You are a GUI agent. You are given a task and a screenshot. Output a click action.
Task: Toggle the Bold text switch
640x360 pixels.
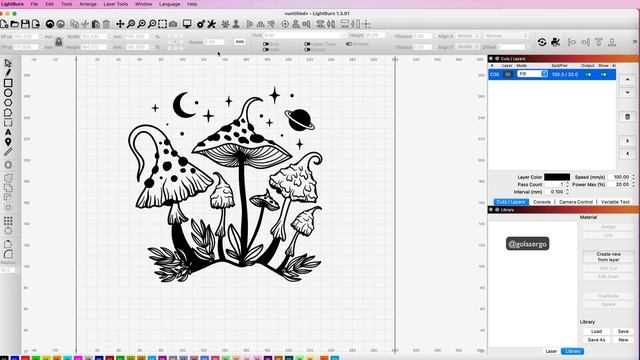(266, 44)
